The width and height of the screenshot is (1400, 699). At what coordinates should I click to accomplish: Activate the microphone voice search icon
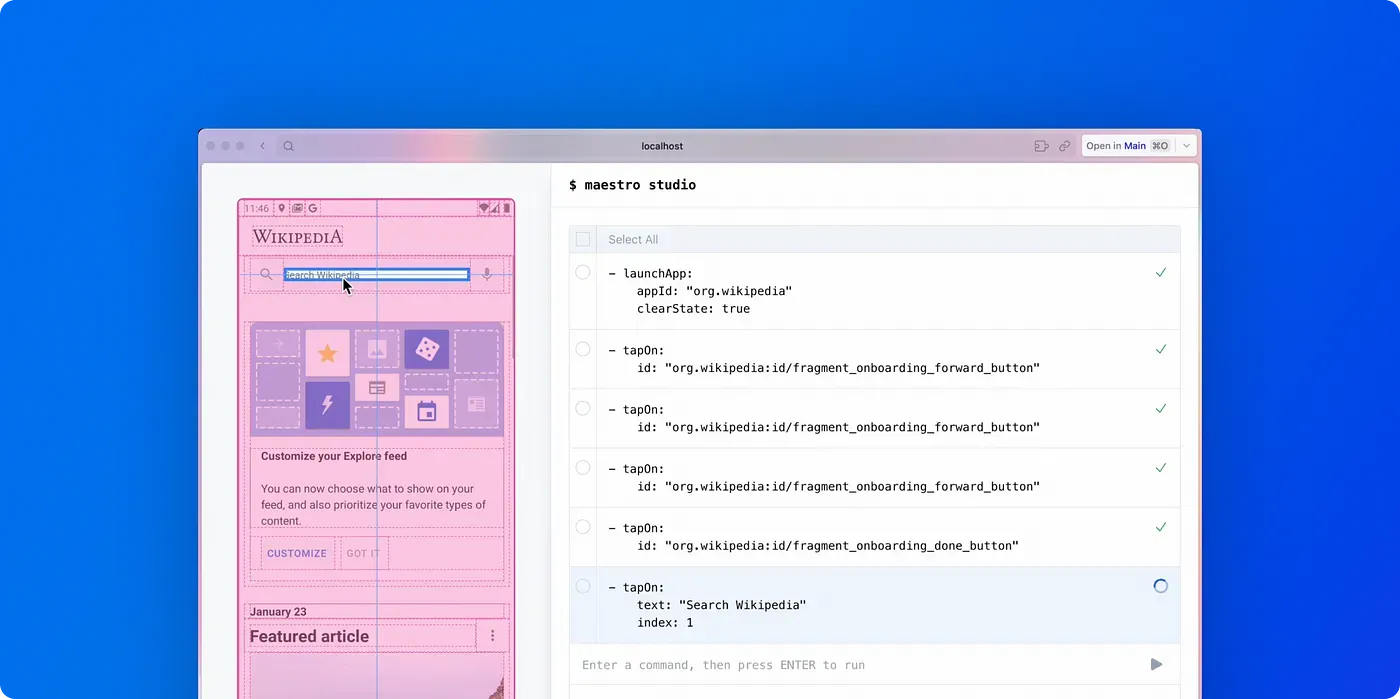[487, 274]
